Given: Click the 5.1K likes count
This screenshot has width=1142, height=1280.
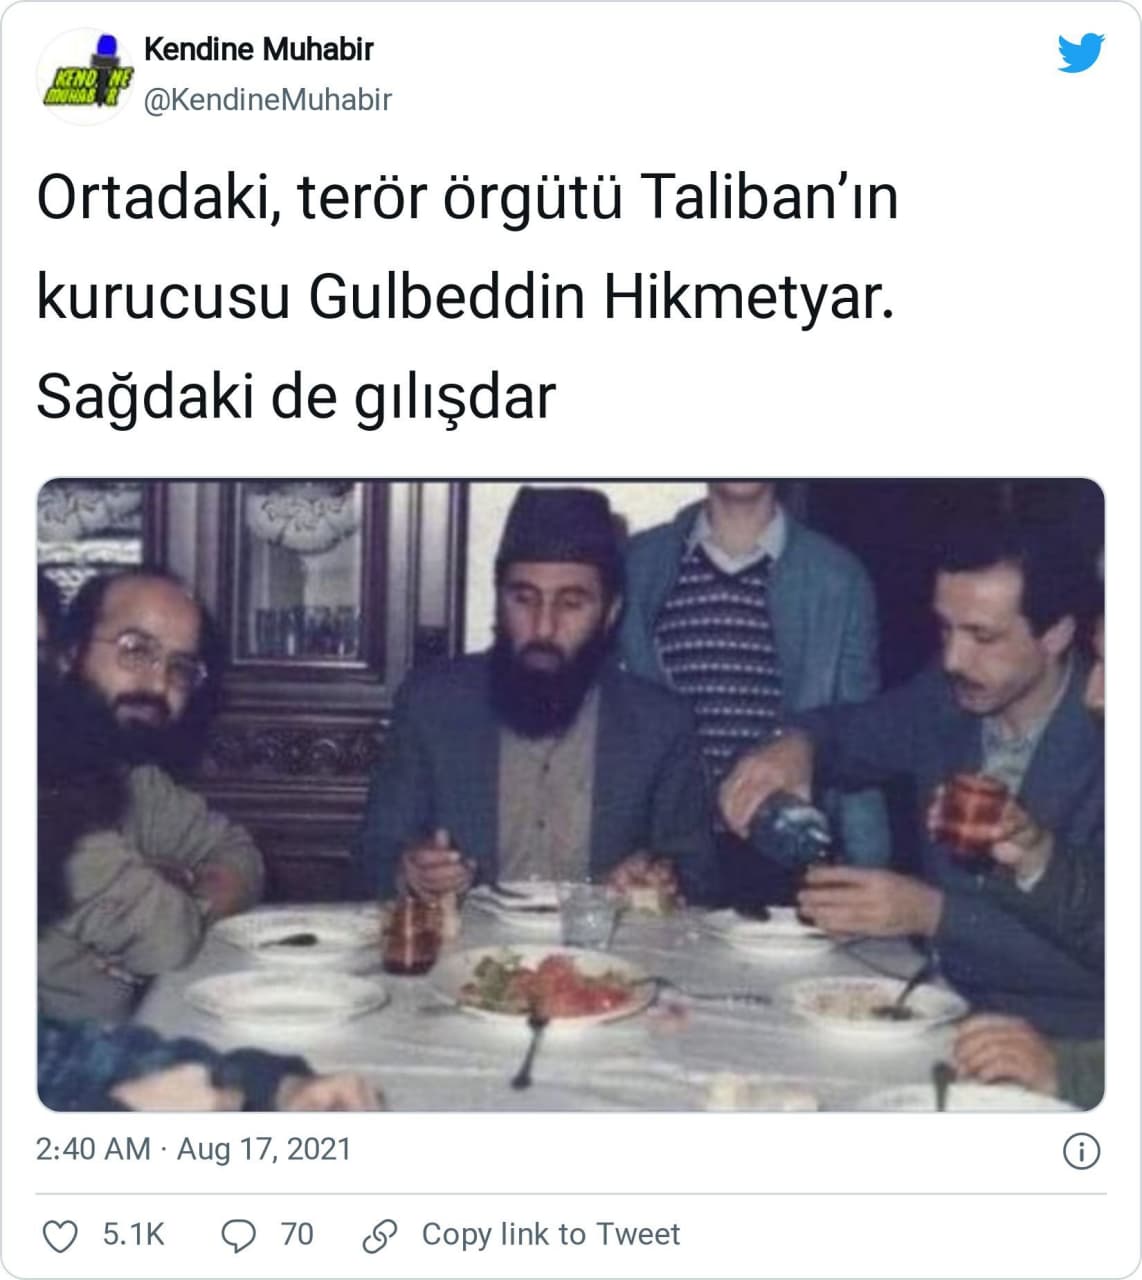Looking at the screenshot, I should 133,1235.
